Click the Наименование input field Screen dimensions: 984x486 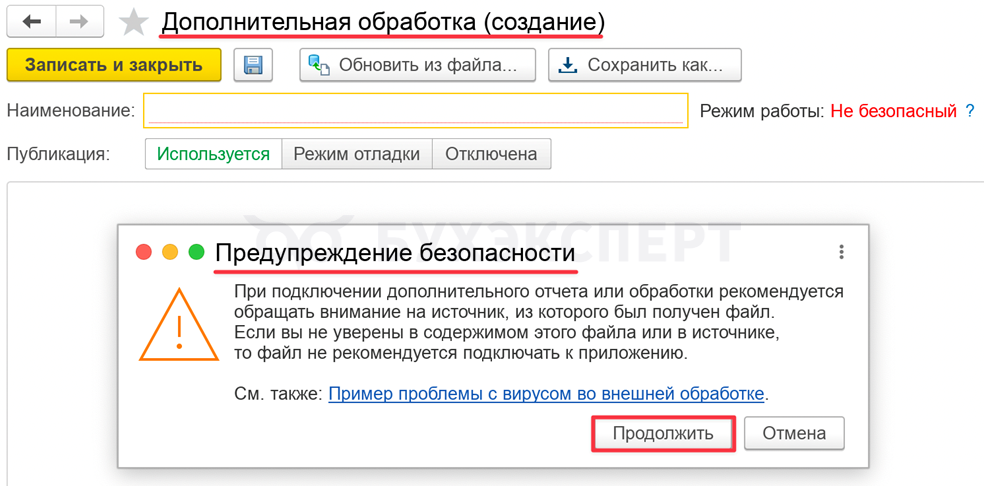tap(415, 110)
